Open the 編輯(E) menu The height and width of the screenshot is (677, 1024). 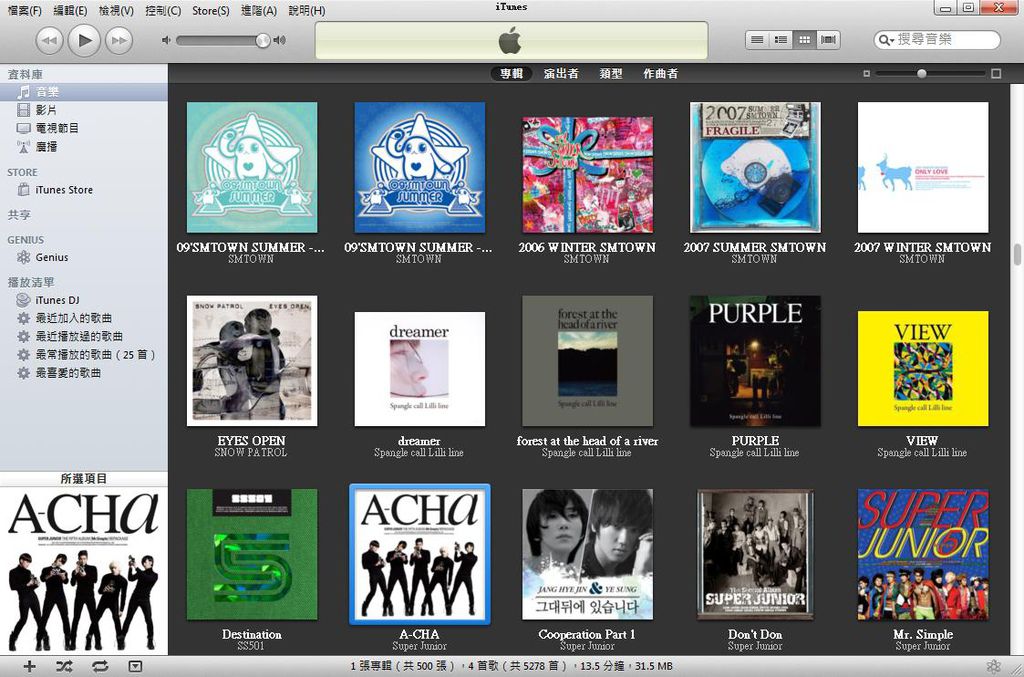coord(70,10)
